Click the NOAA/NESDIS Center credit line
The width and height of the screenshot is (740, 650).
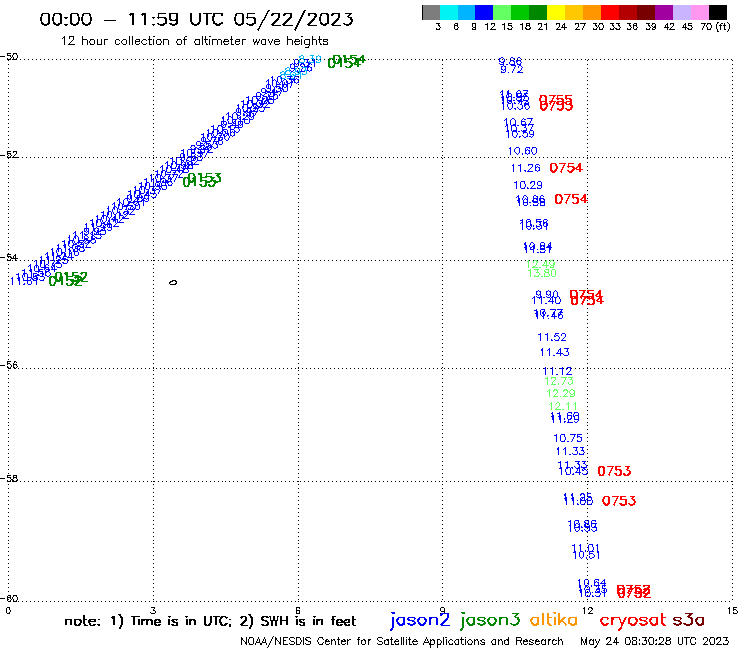coord(402,642)
